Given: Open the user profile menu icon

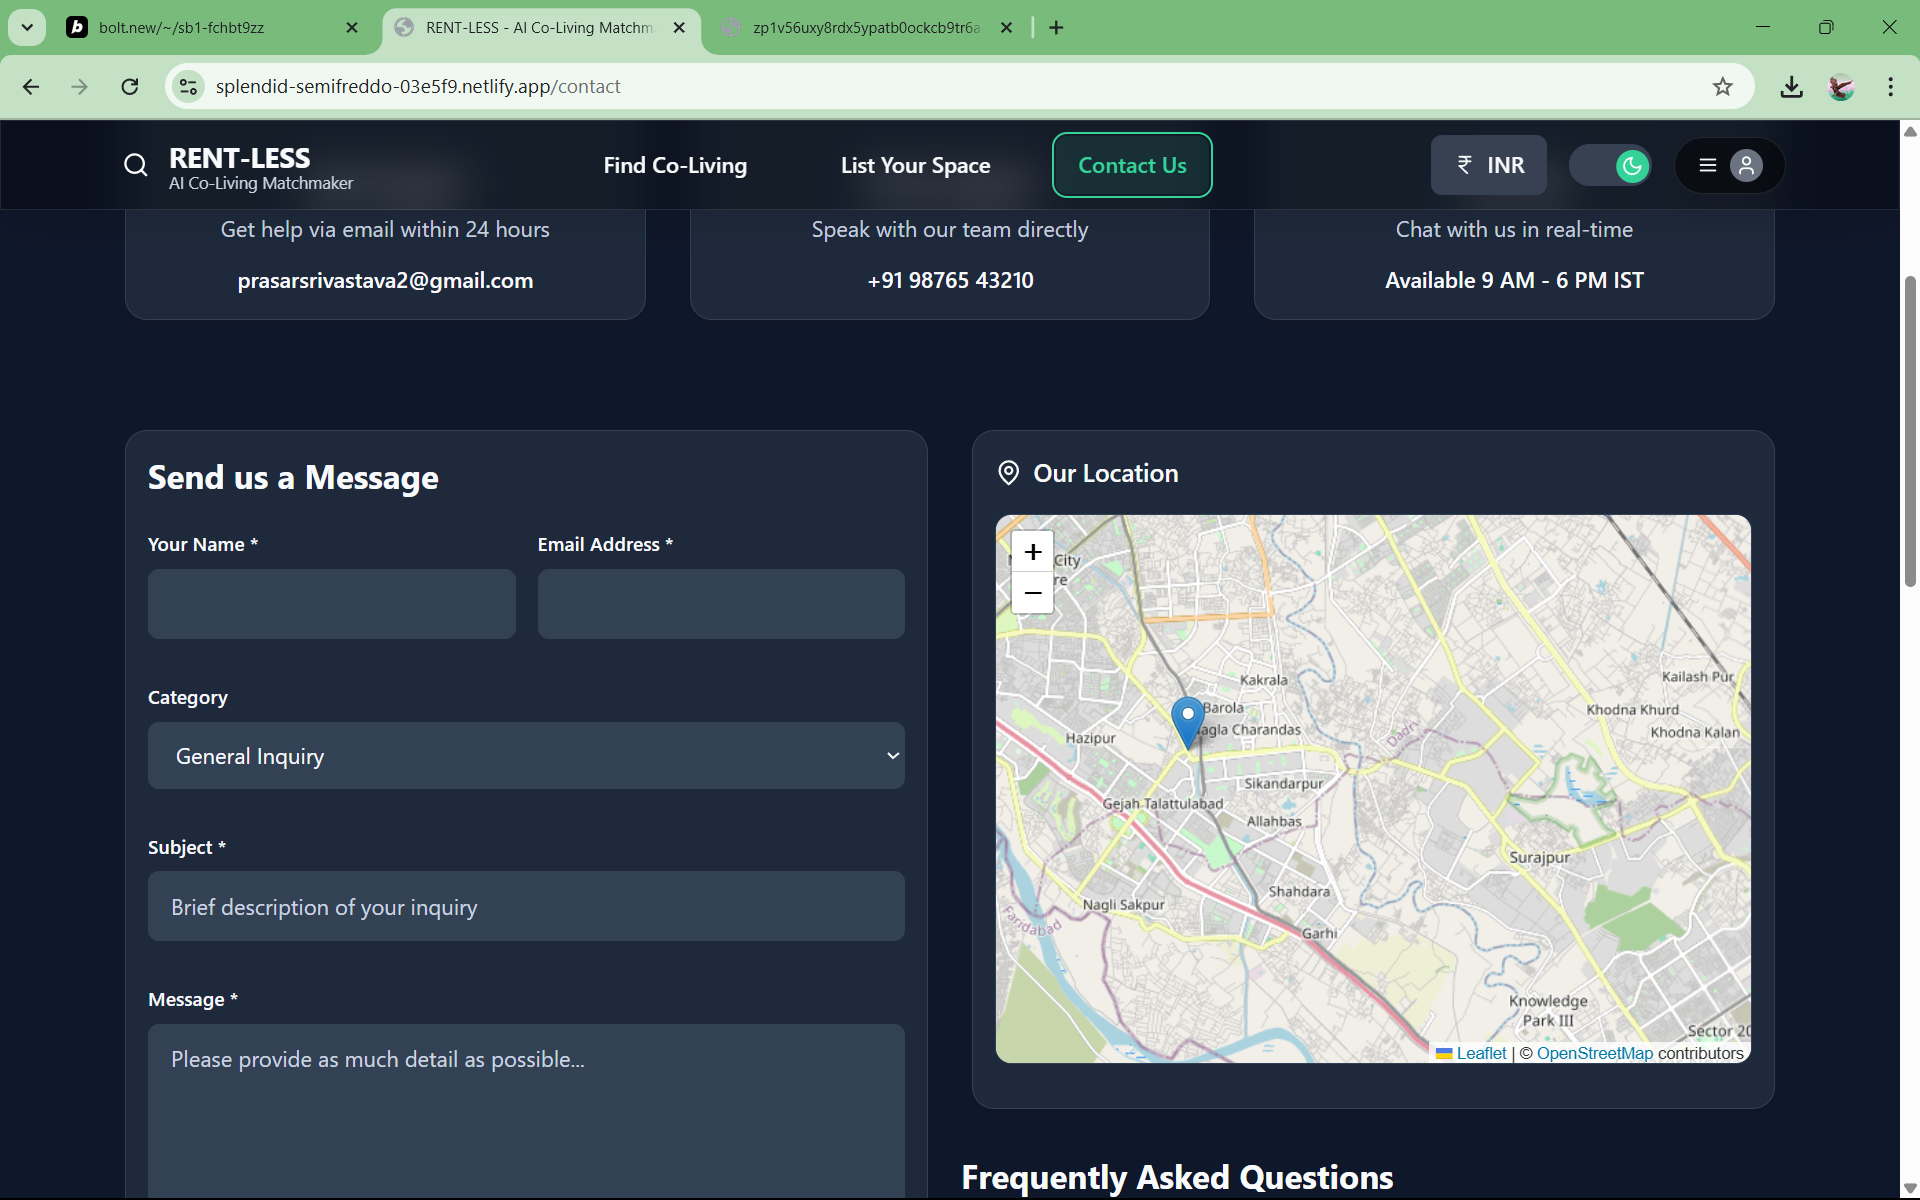Looking at the screenshot, I should (x=1746, y=165).
